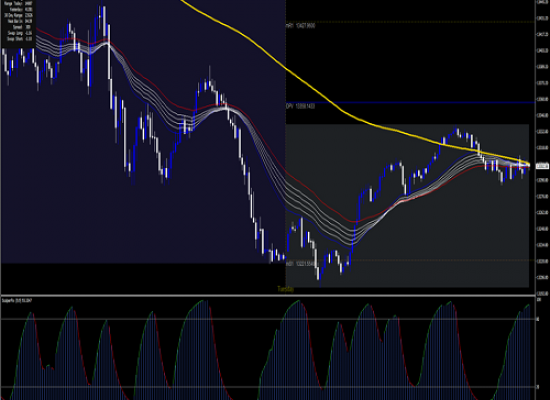Viewport: 550px width, 400px height.
Task: Click the upper horizontal level in oscillator pane
Action: (268, 319)
